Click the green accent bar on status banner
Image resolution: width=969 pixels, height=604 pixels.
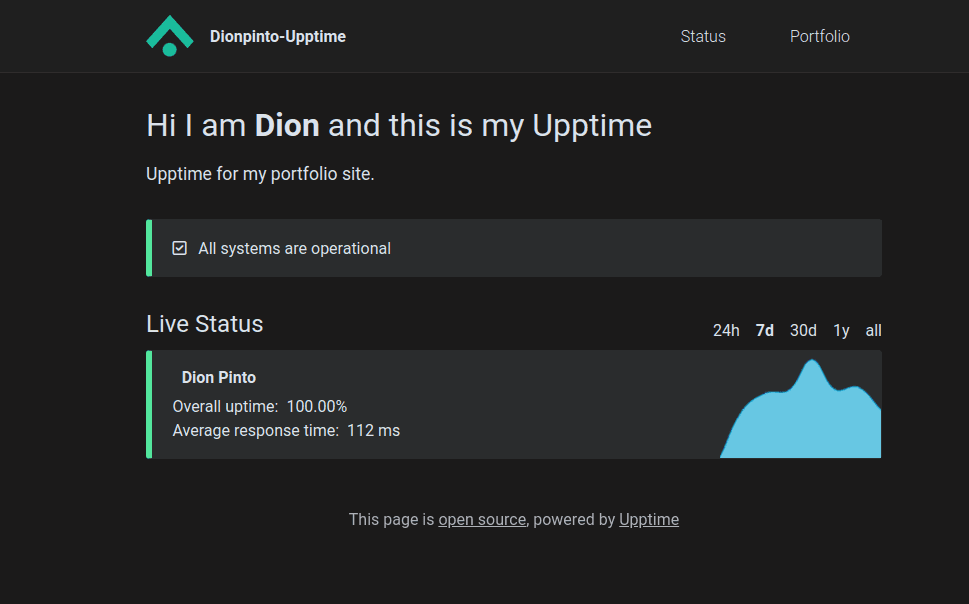pyautogui.click(x=148, y=247)
